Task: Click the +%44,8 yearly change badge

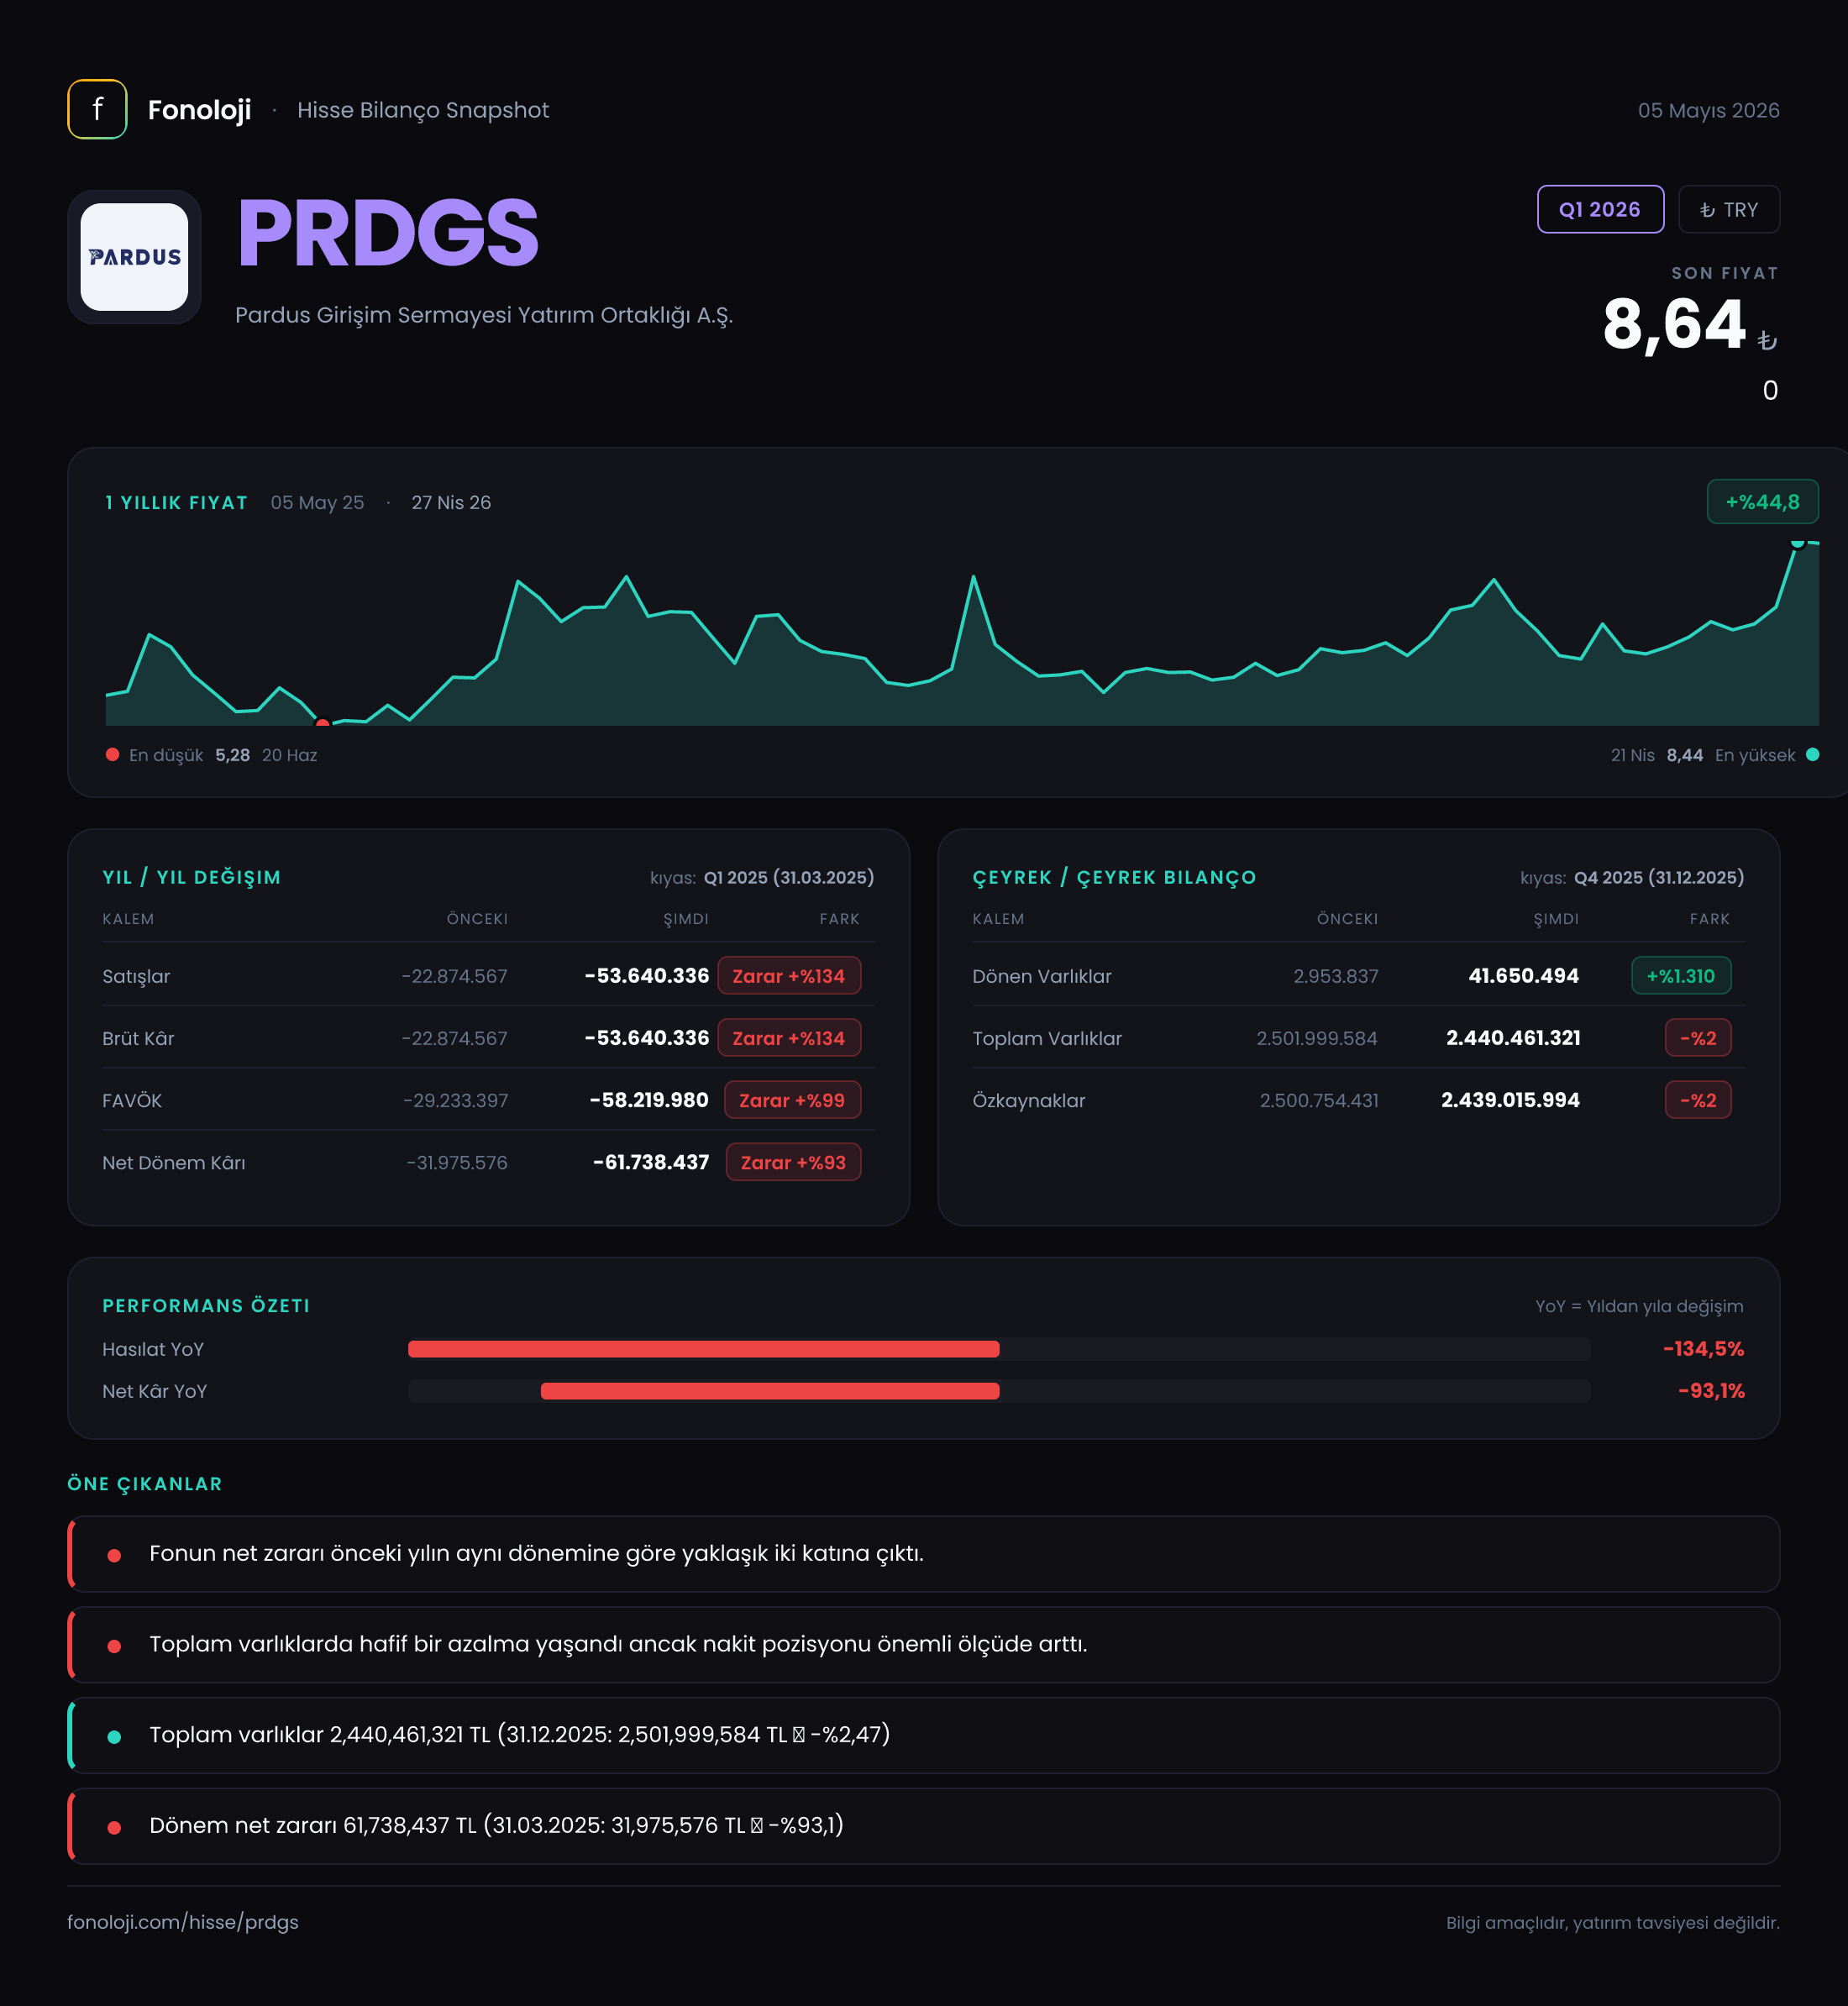Action: click(x=1762, y=502)
